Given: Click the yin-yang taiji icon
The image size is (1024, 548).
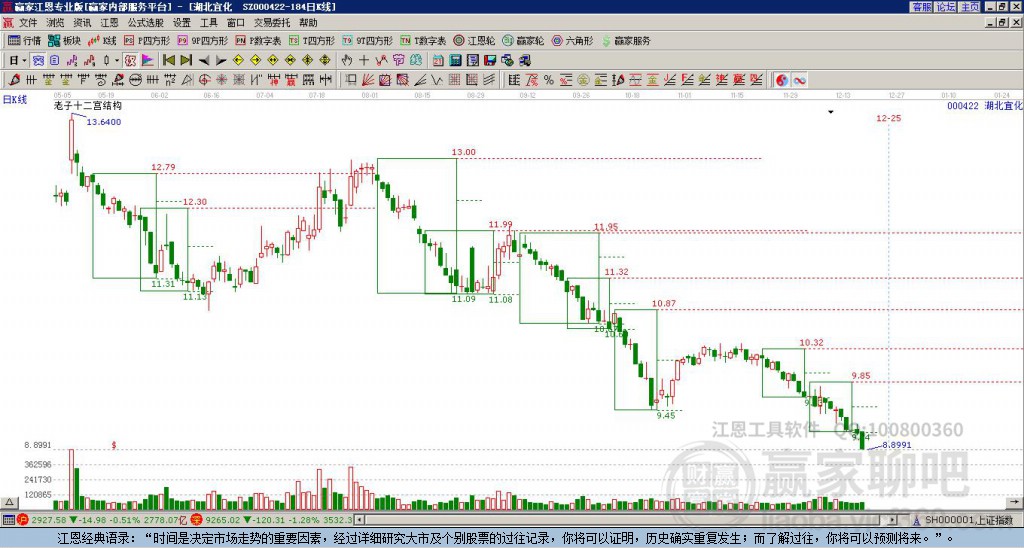Looking at the screenshot, I should click(x=782, y=80).
